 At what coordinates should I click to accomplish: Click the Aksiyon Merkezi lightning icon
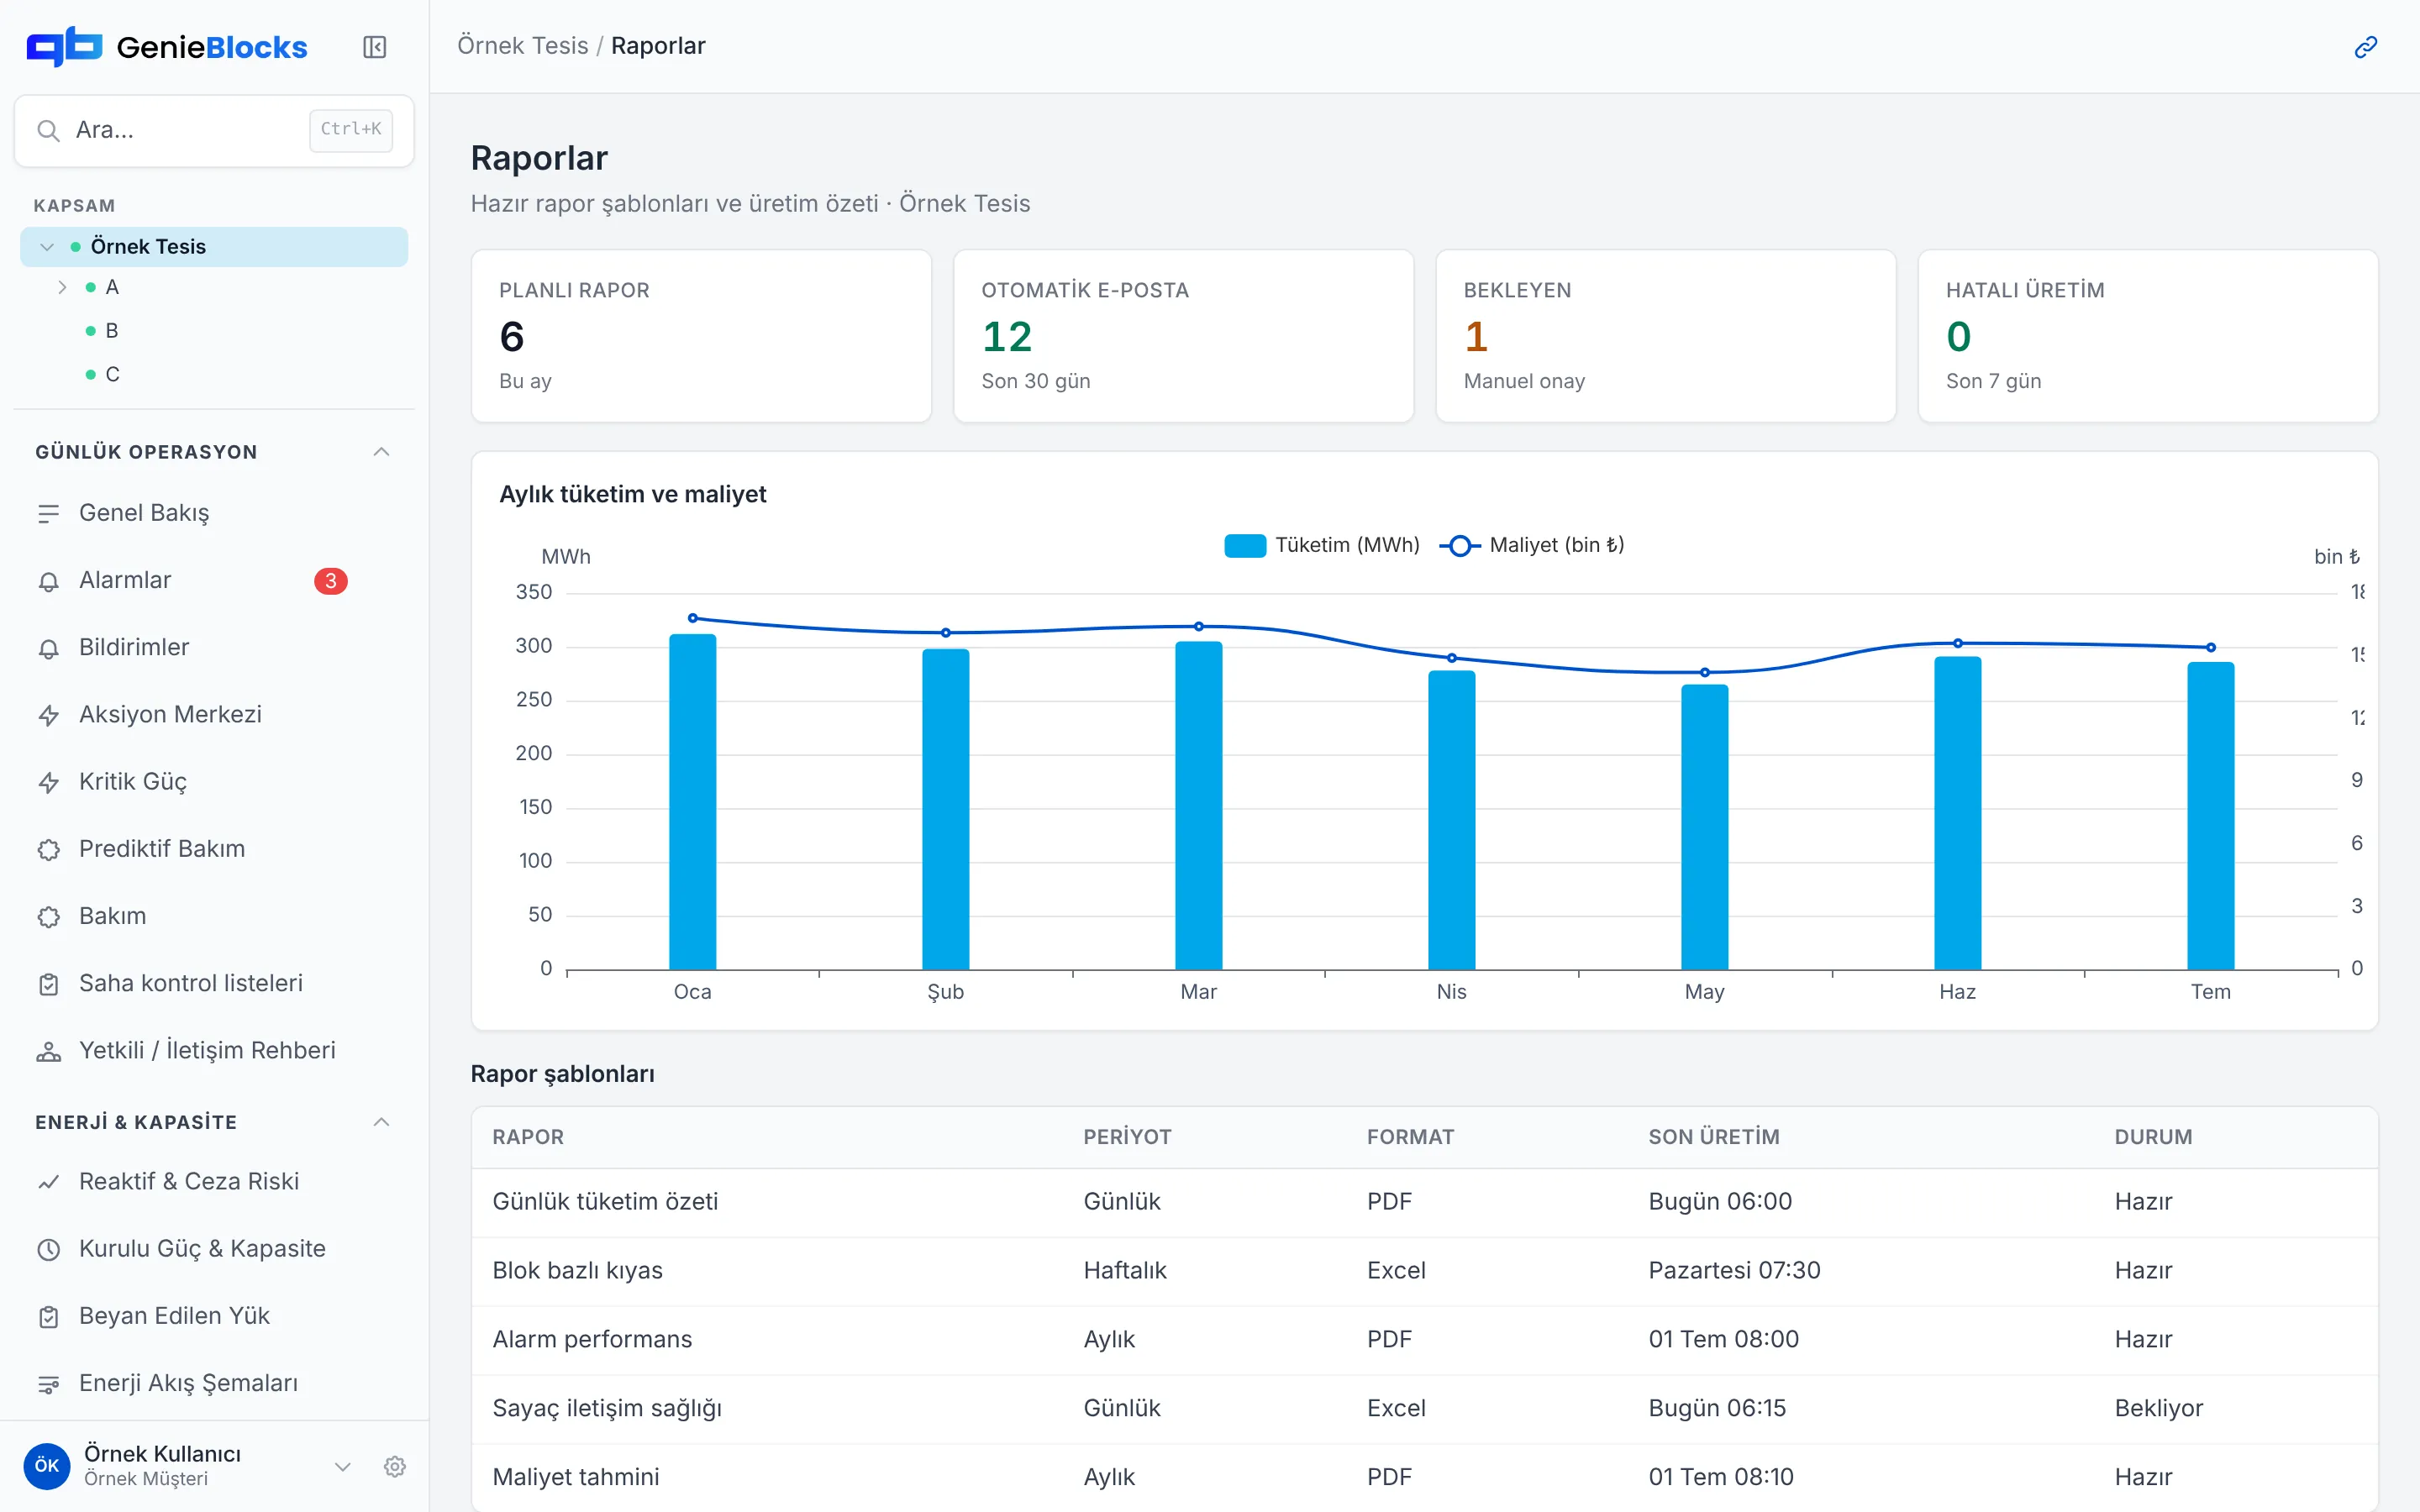pos(48,715)
